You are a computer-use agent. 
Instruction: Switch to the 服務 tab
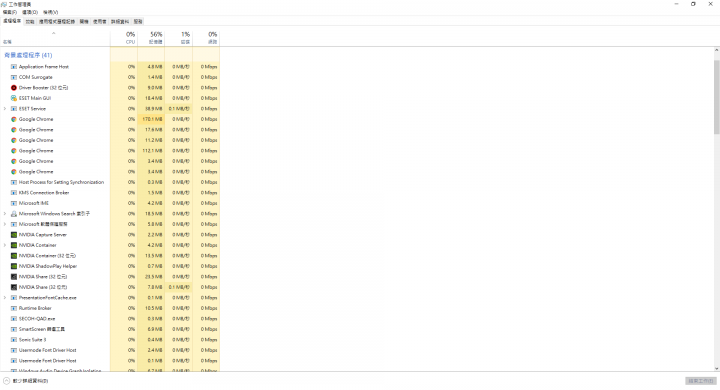(x=138, y=22)
